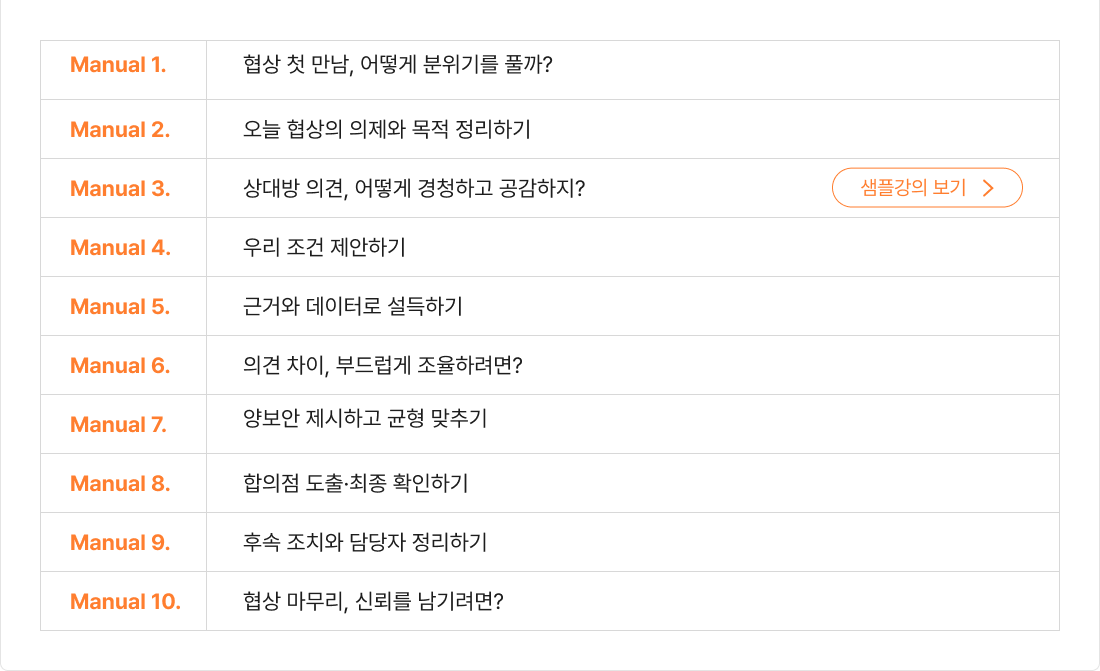Image resolution: width=1100 pixels, height=671 pixels.
Task: Open lesson 양보안 제시하고 균형 맞추기
Action: [365, 419]
